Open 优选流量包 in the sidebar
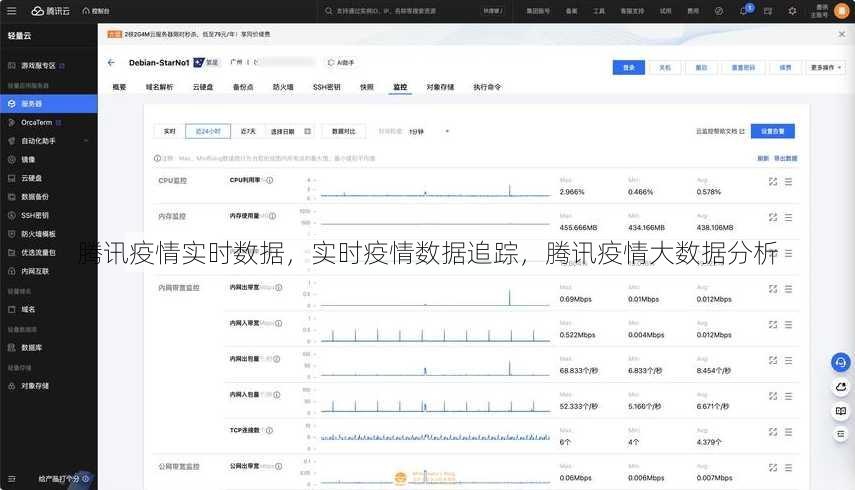 point(38,252)
